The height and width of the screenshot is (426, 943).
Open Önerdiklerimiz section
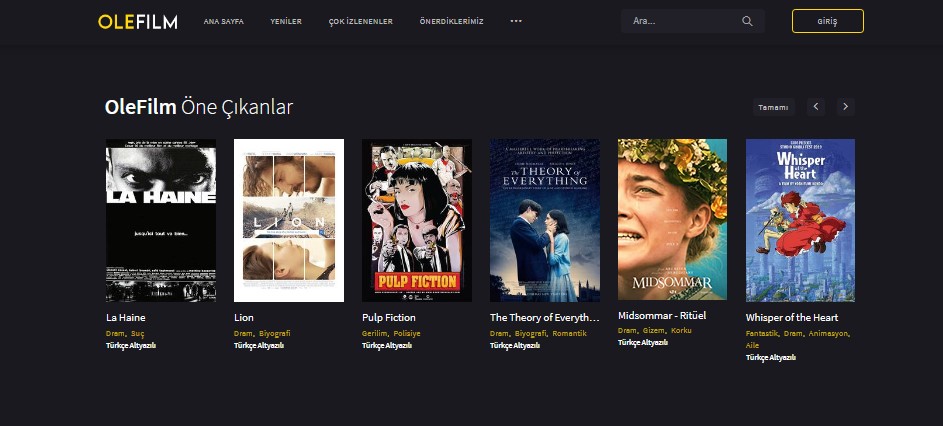point(452,21)
